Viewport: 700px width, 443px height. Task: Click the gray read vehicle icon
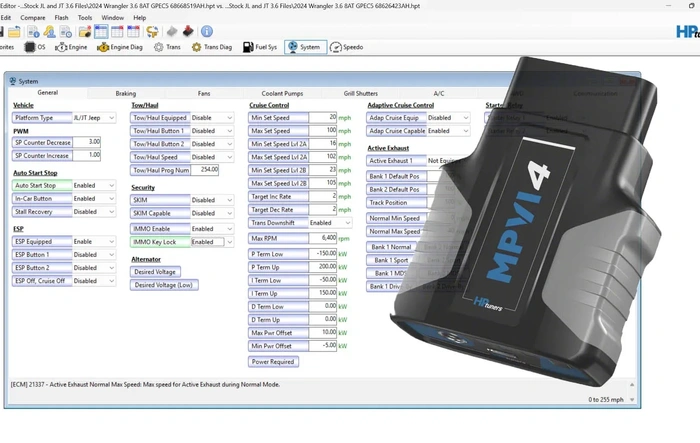click(x=172, y=32)
